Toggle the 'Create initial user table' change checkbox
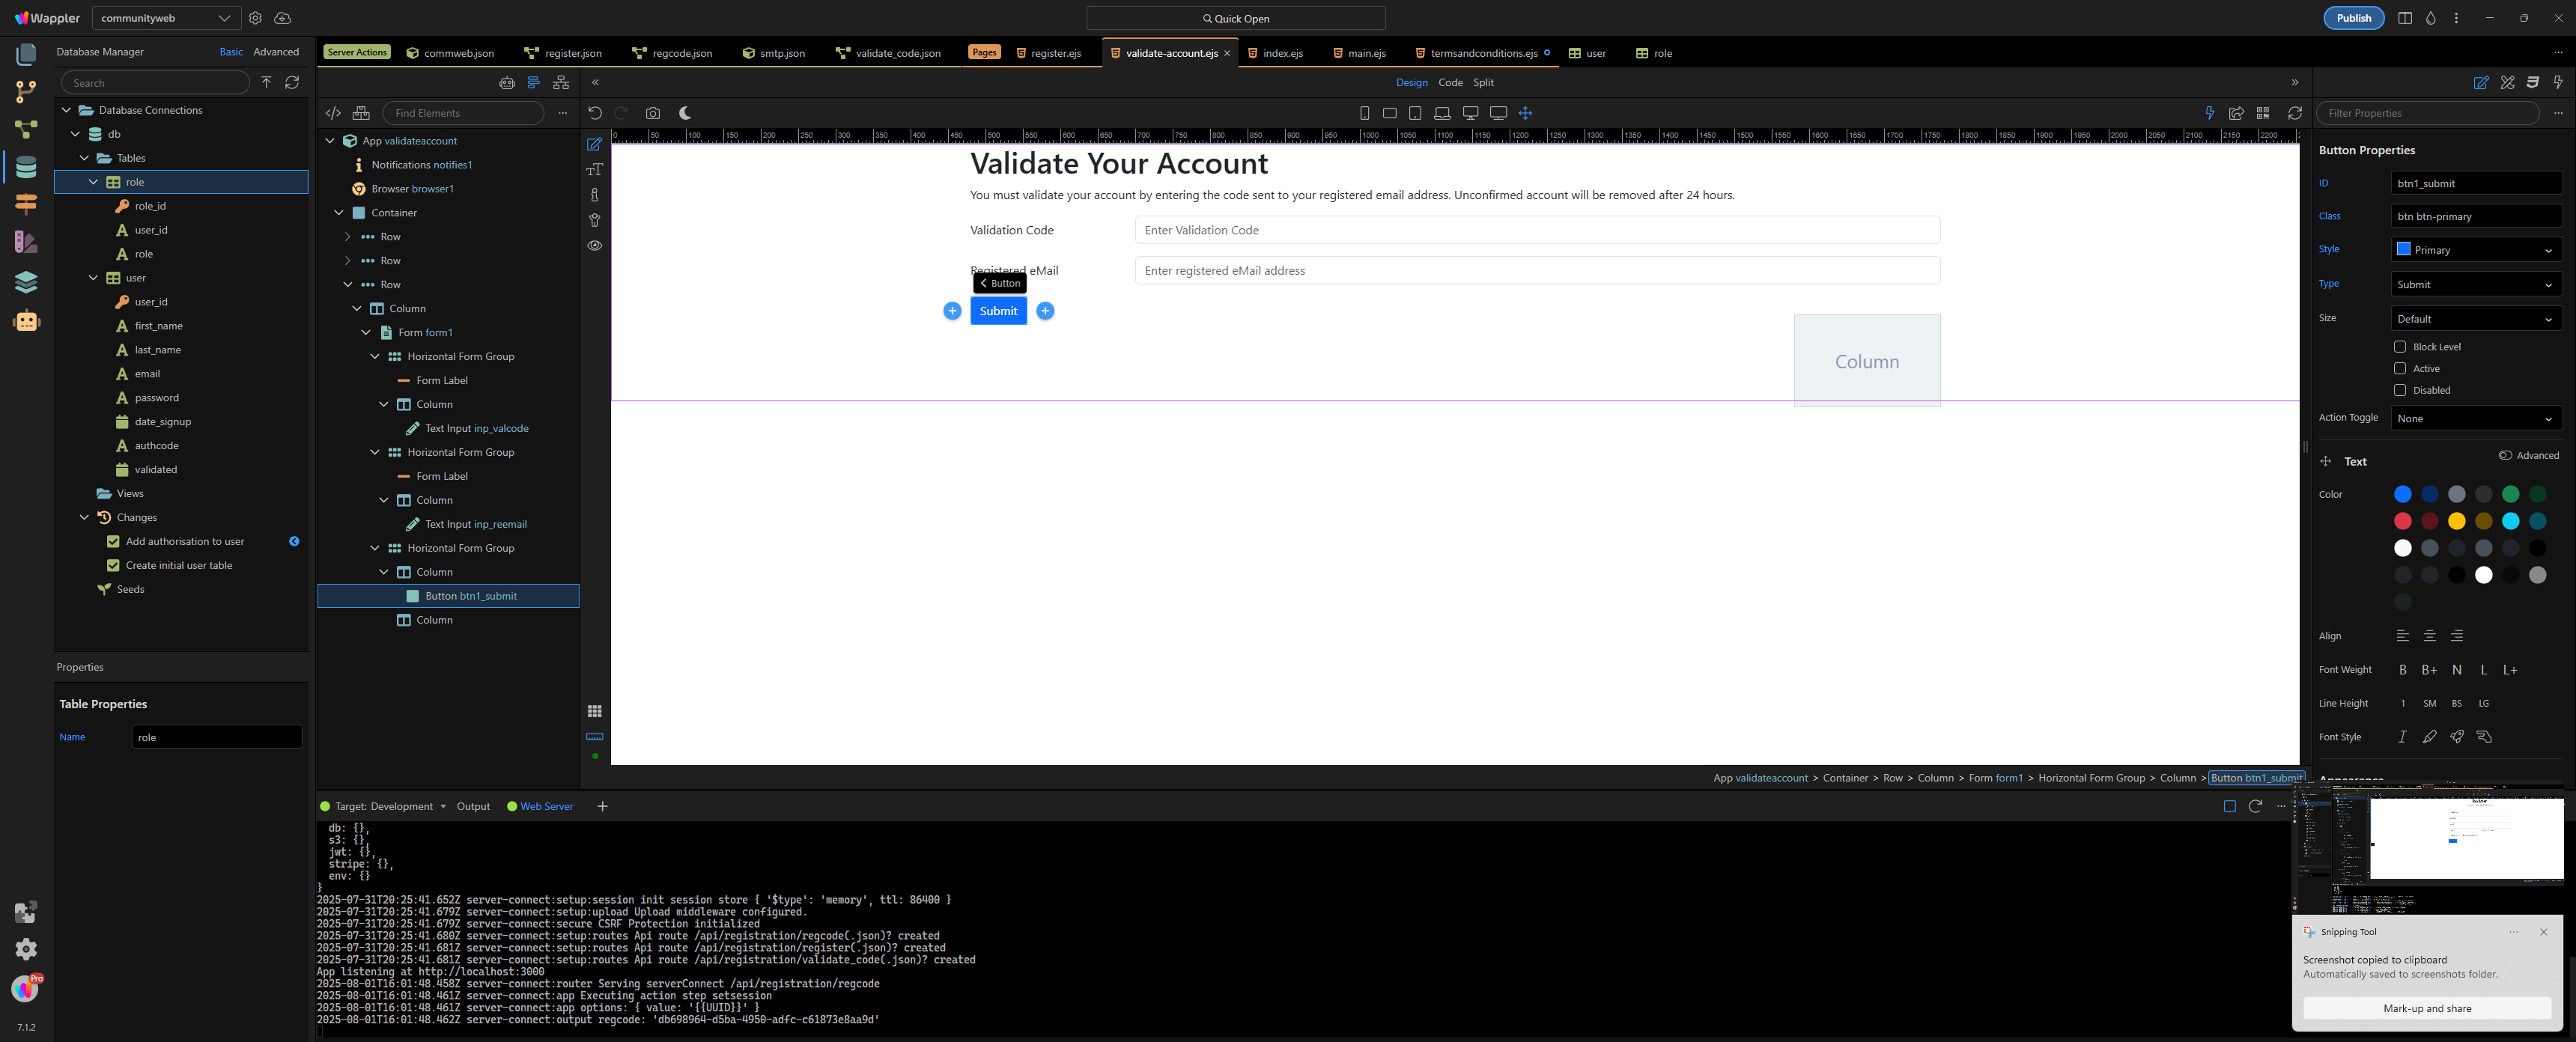The height and width of the screenshot is (1042, 2576). [x=113, y=565]
